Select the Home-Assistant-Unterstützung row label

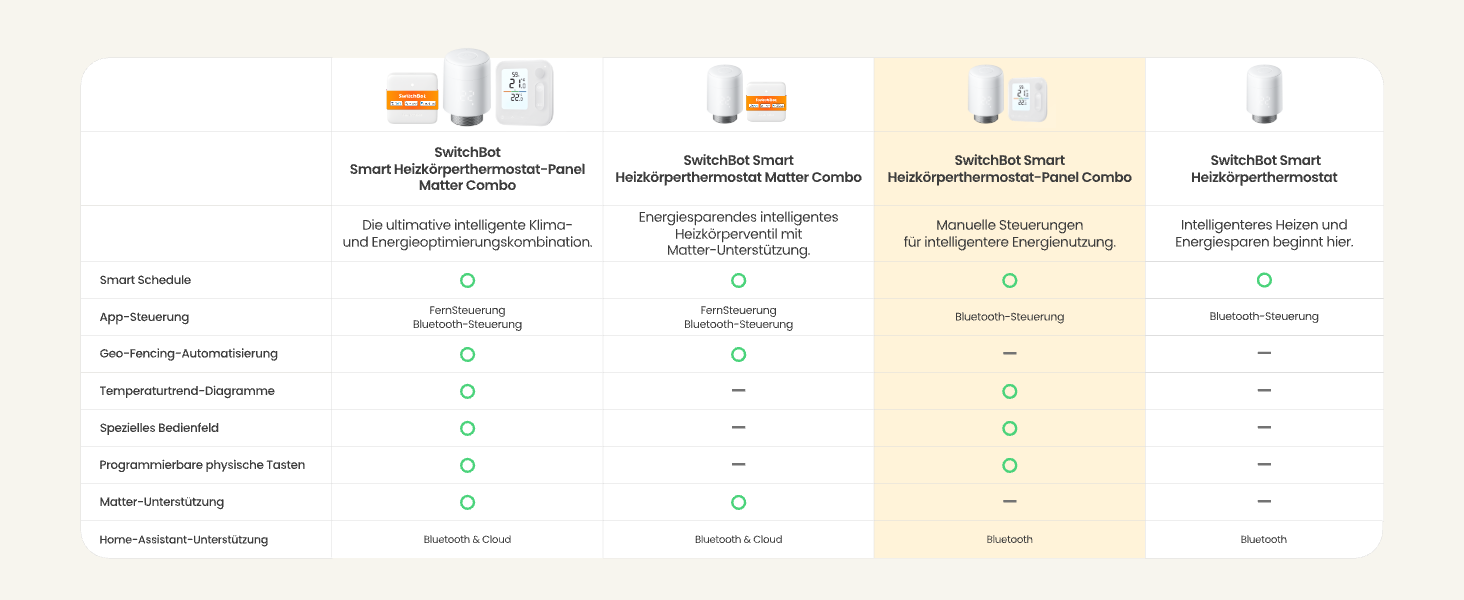[183, 540]
